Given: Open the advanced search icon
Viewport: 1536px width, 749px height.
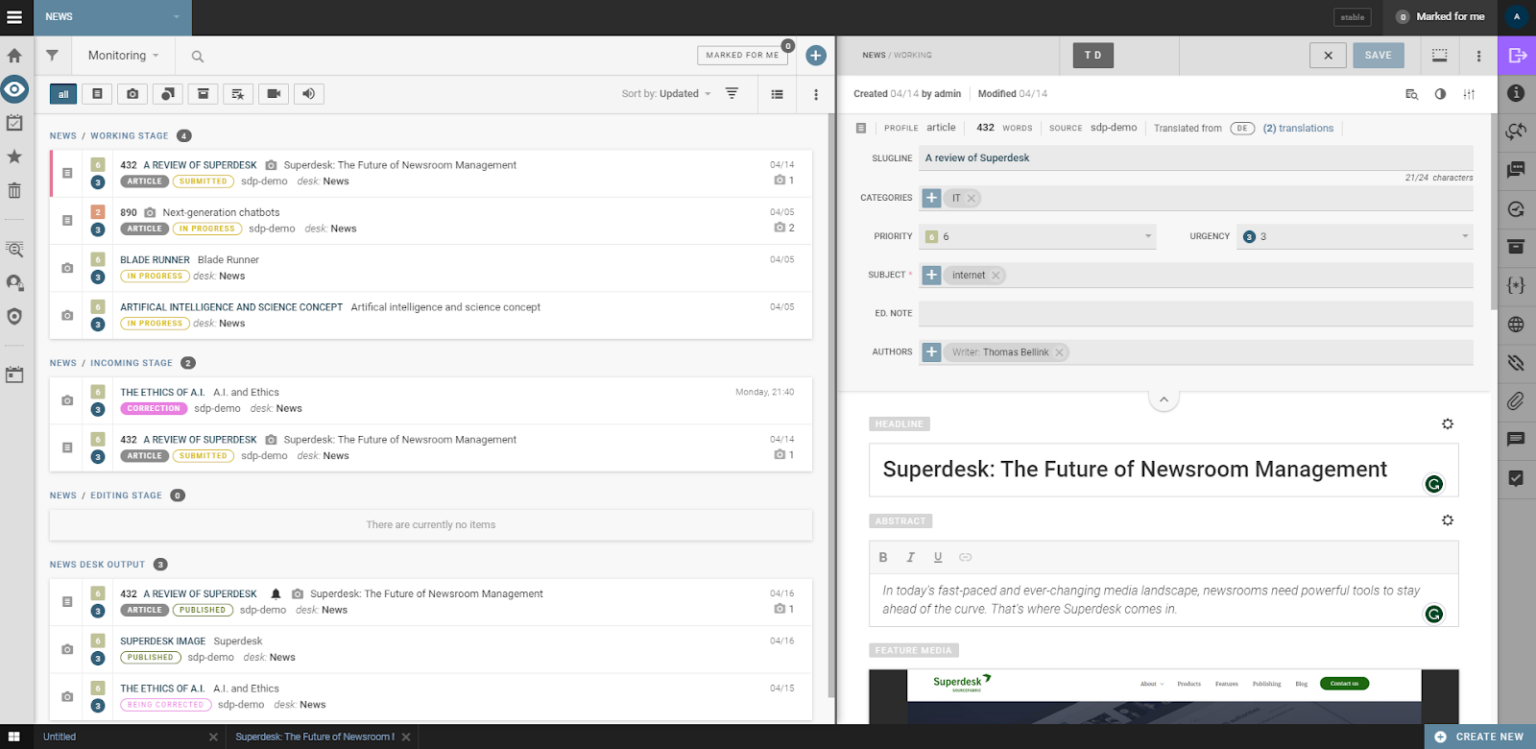Looking at the screenshot, I should 15,249.
